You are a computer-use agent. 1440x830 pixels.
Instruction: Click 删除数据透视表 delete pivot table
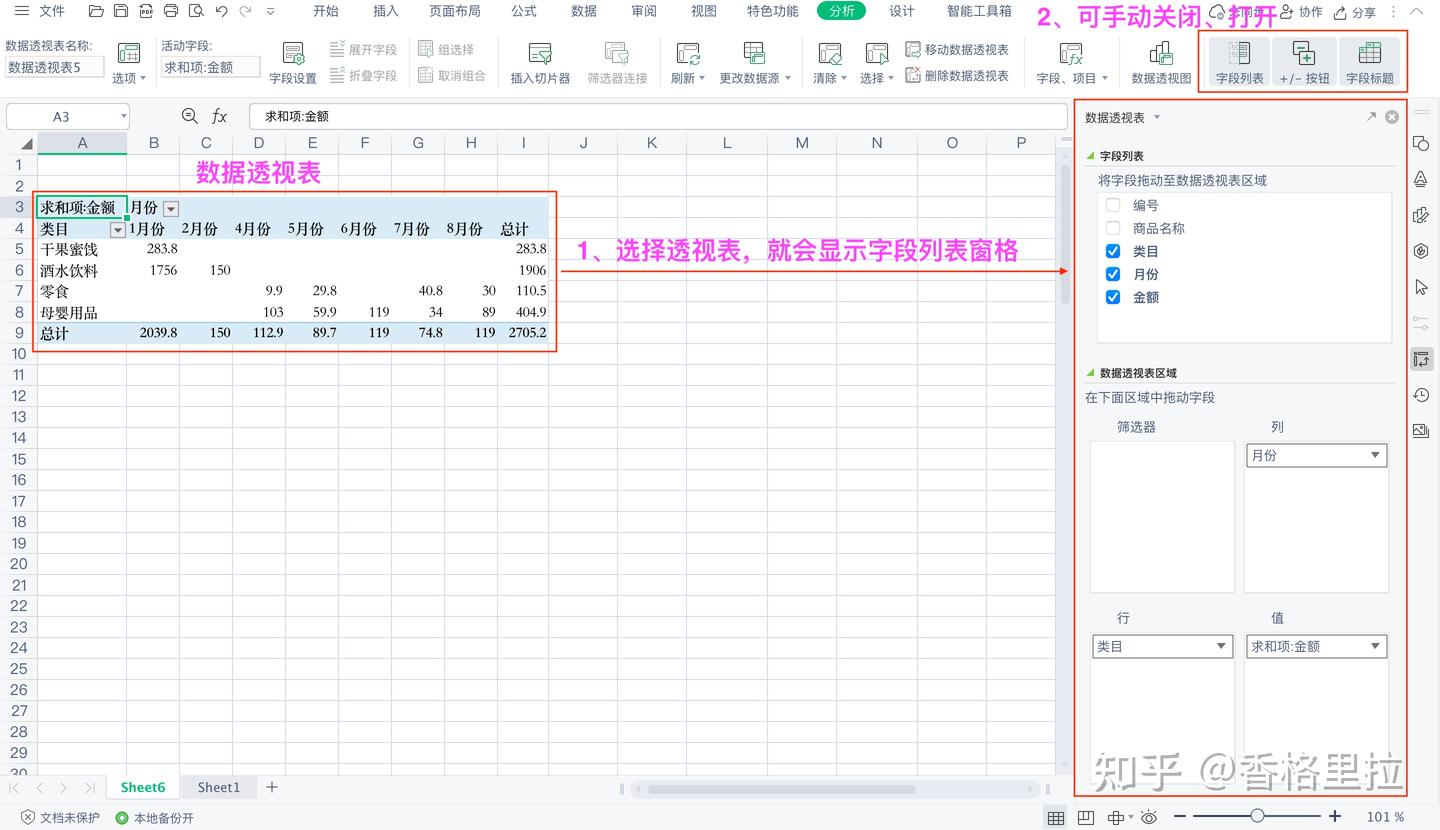tap(957, 75)
